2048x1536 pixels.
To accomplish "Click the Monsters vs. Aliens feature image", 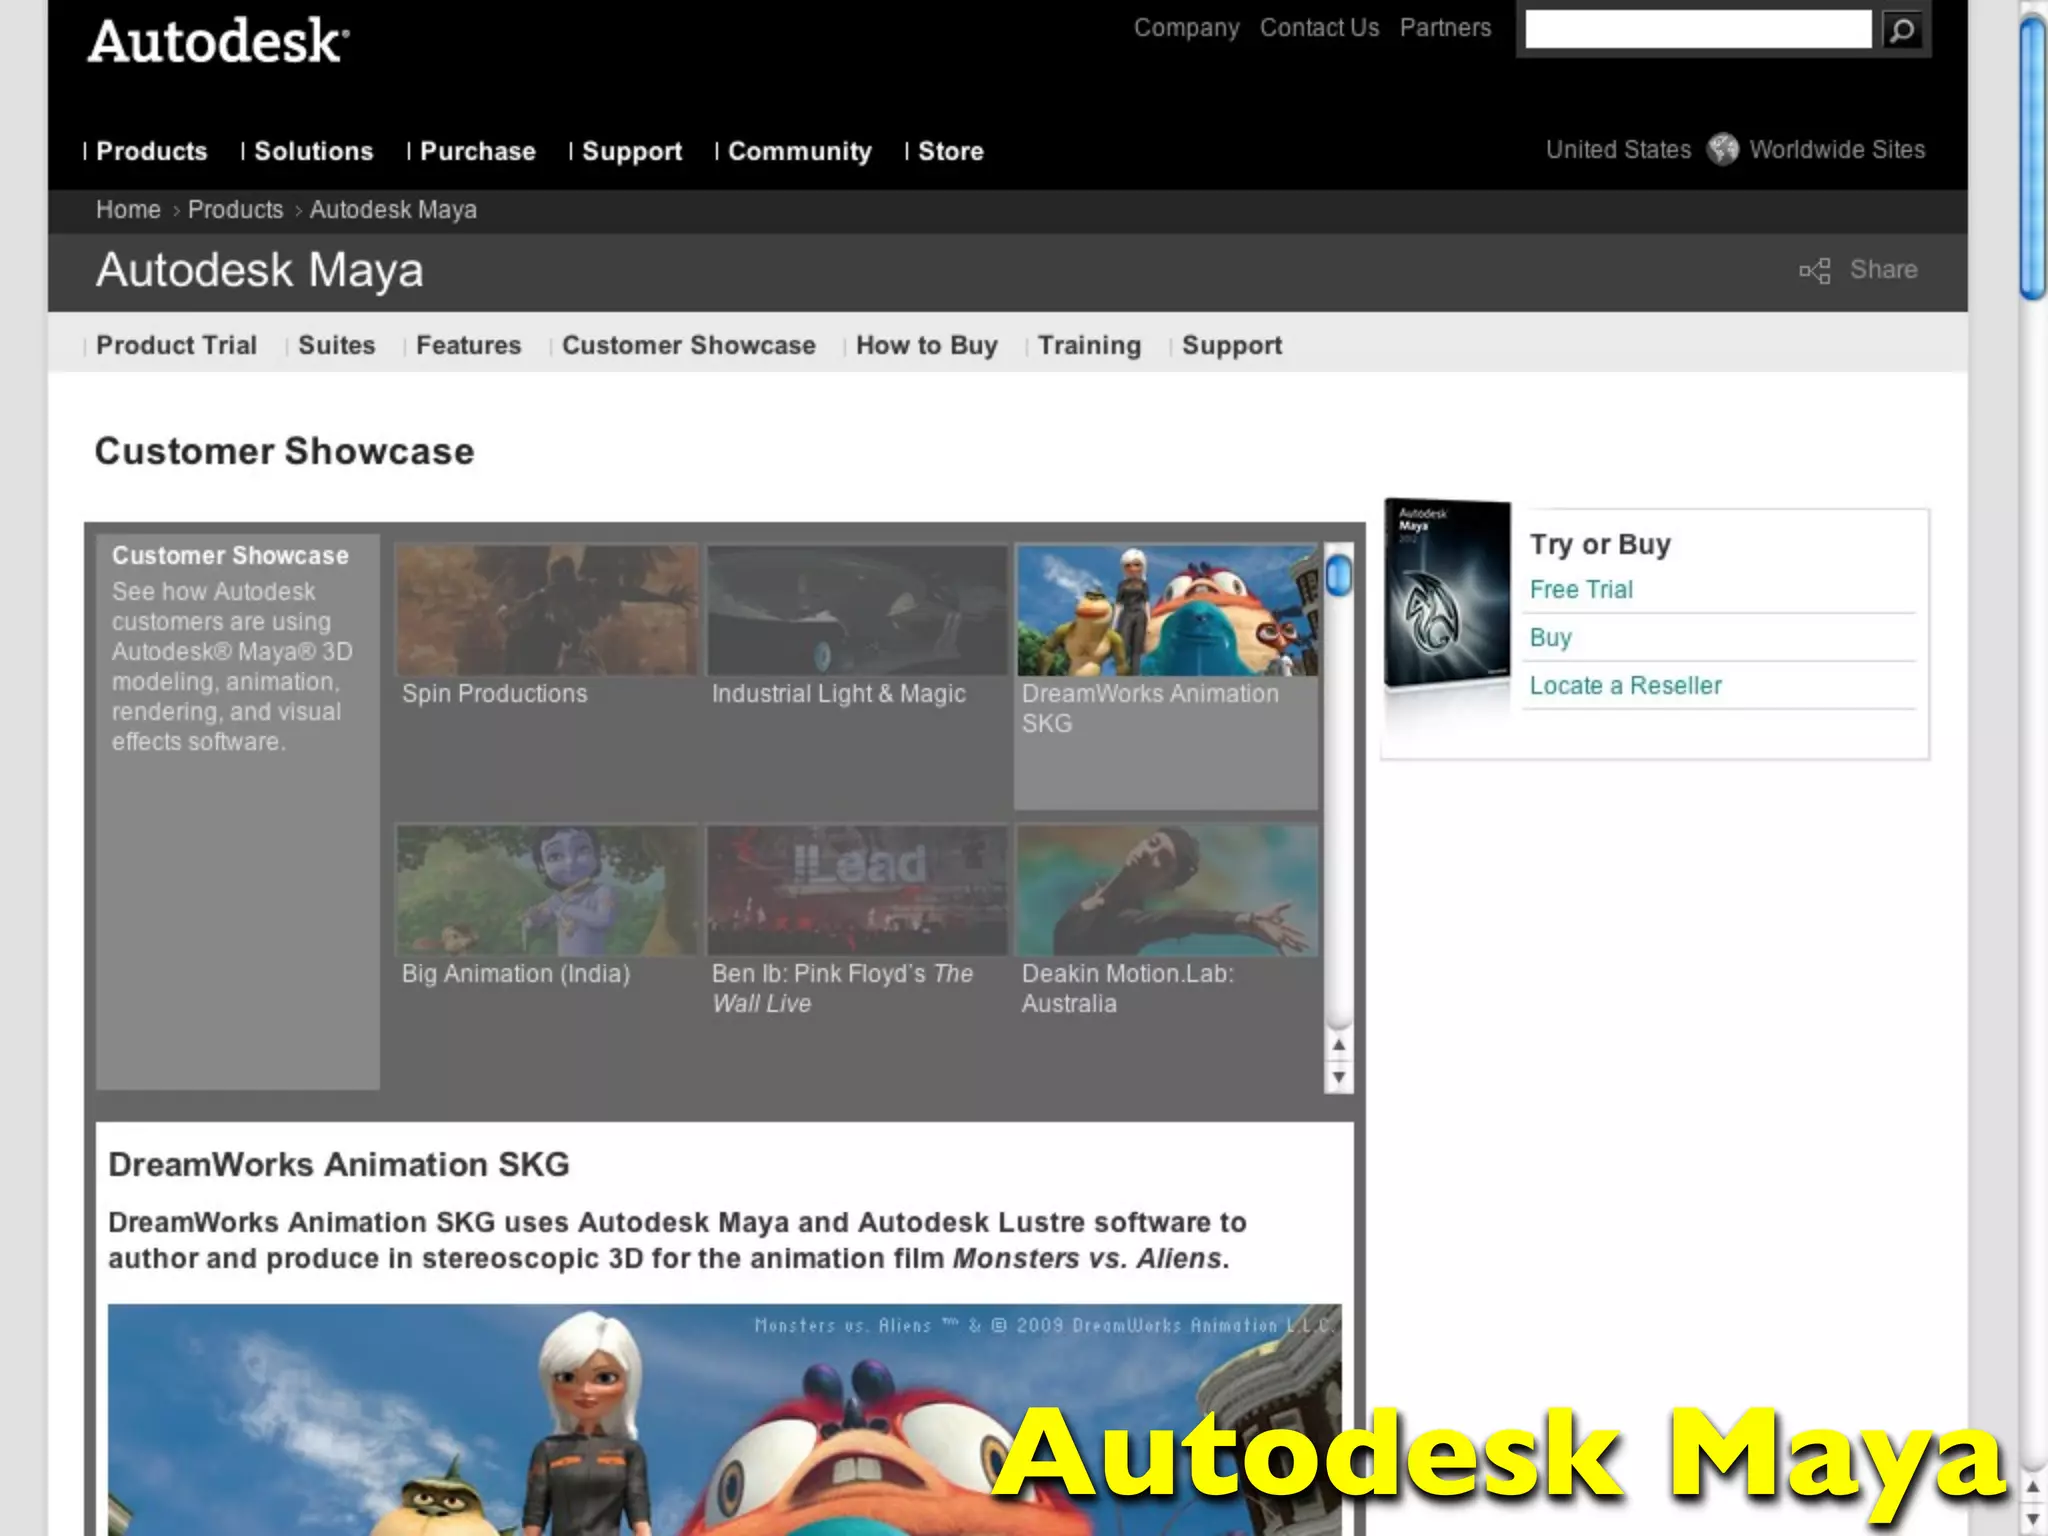I will coord(725,1420).
